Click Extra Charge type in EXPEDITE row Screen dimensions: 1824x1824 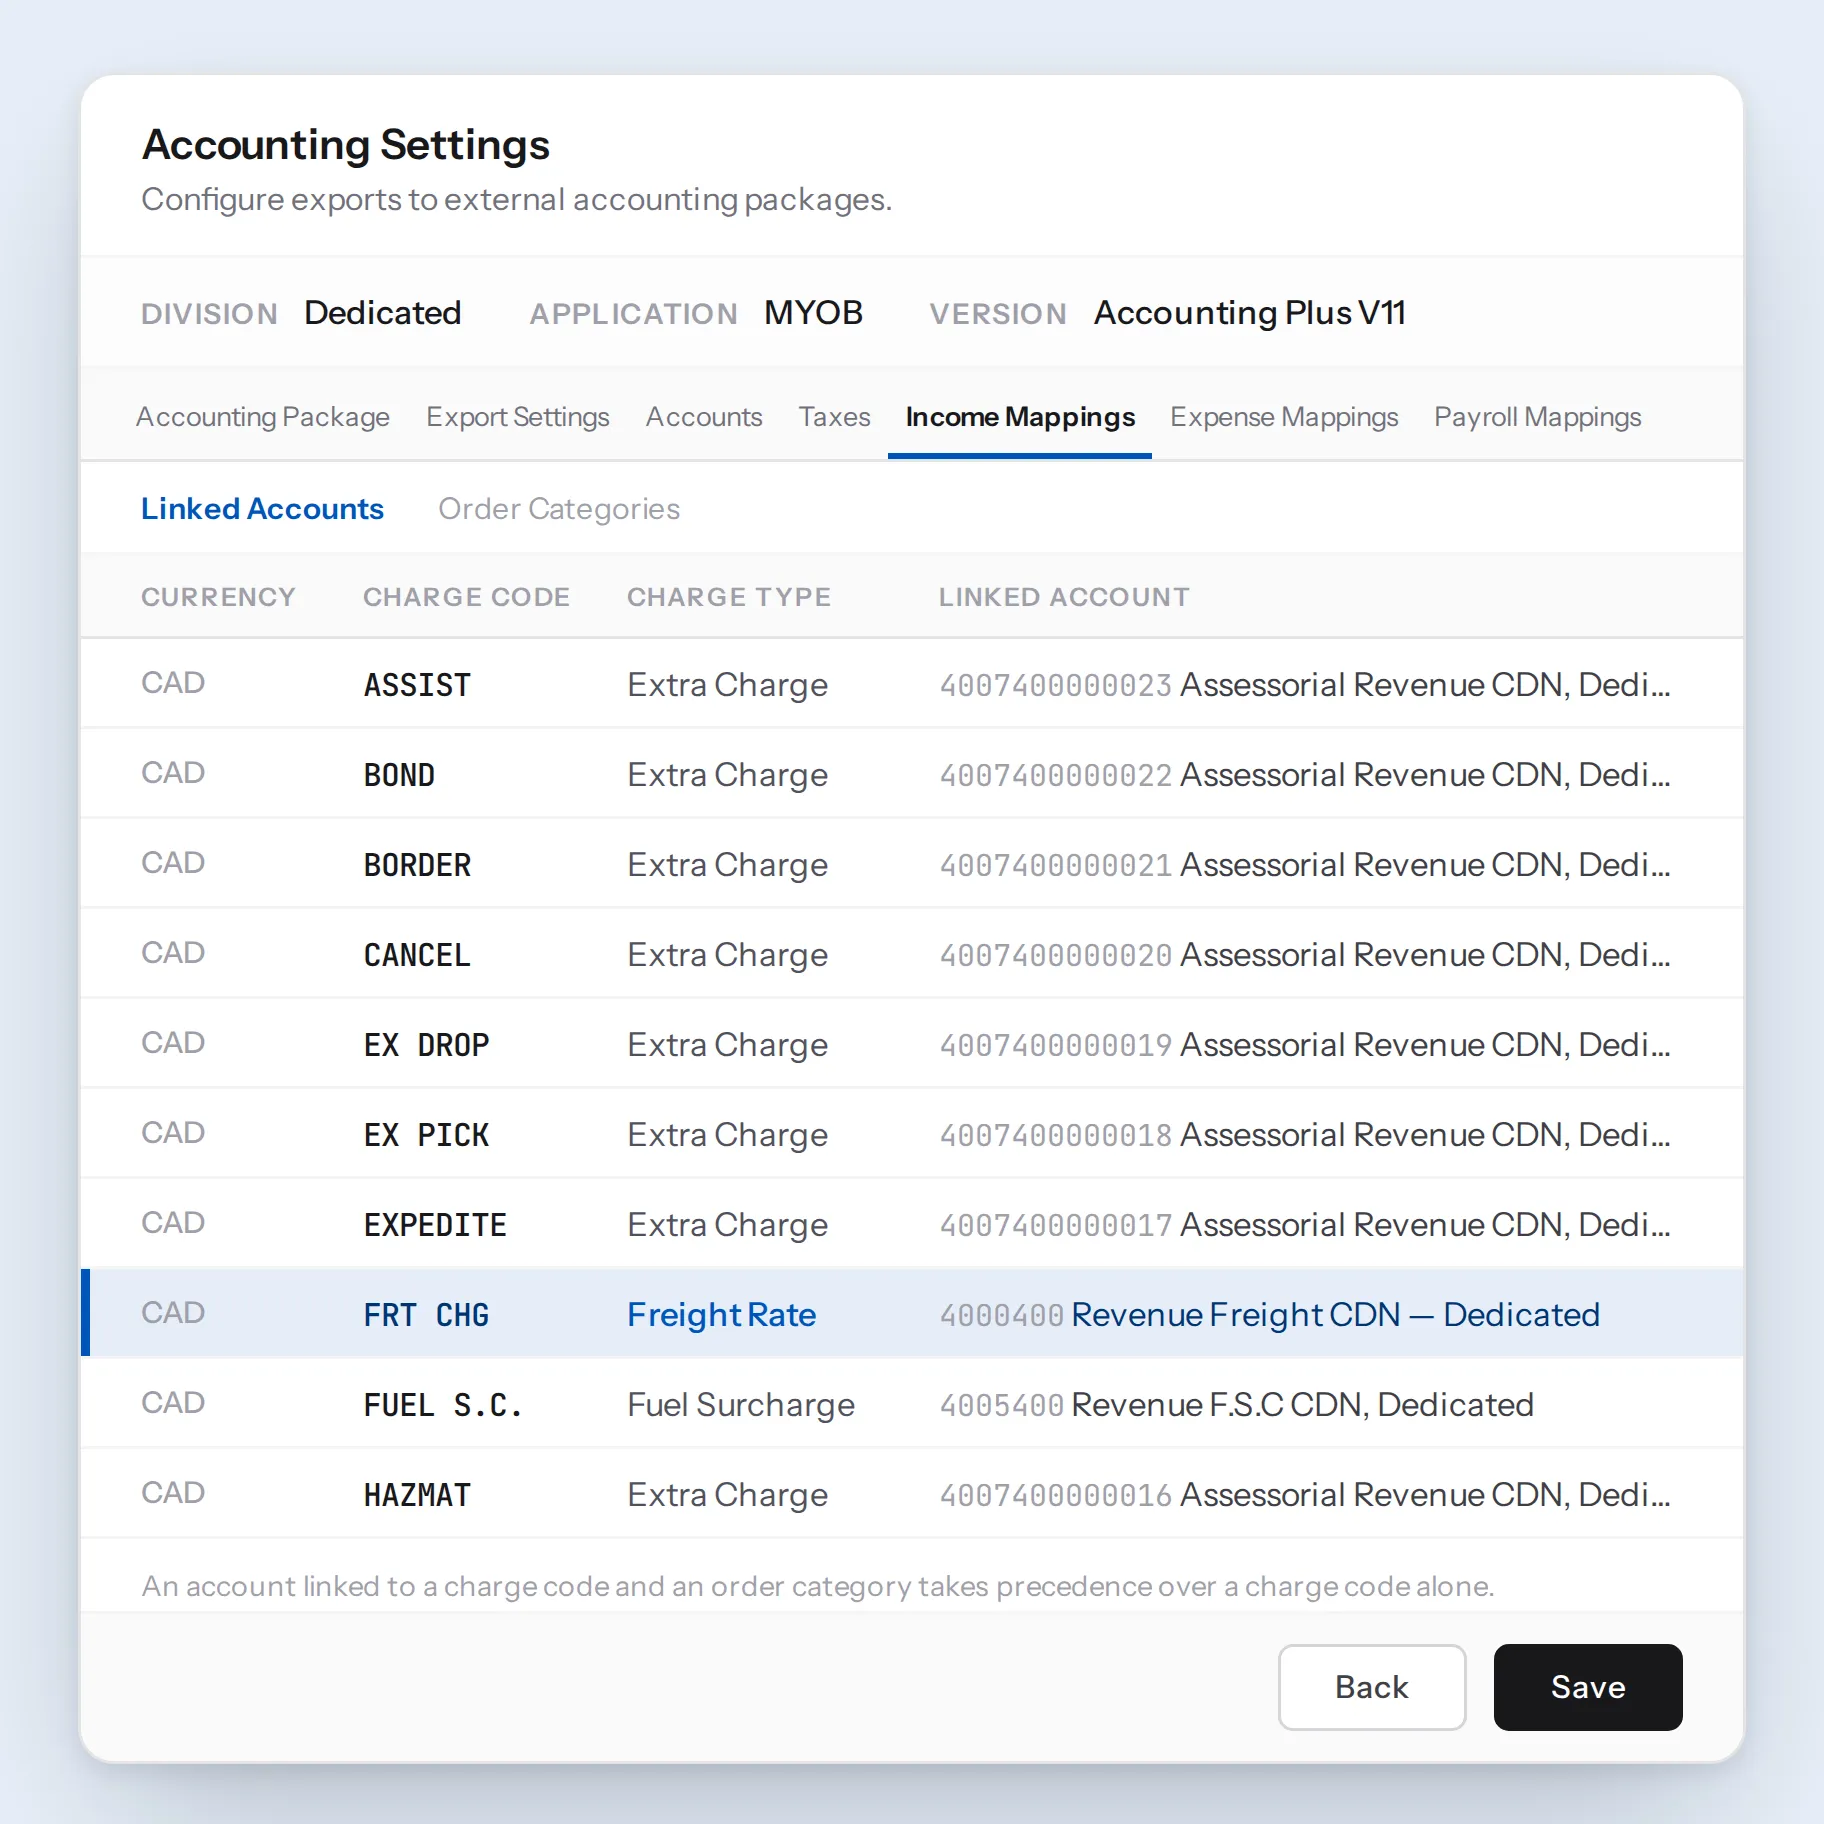point(727,1225)
